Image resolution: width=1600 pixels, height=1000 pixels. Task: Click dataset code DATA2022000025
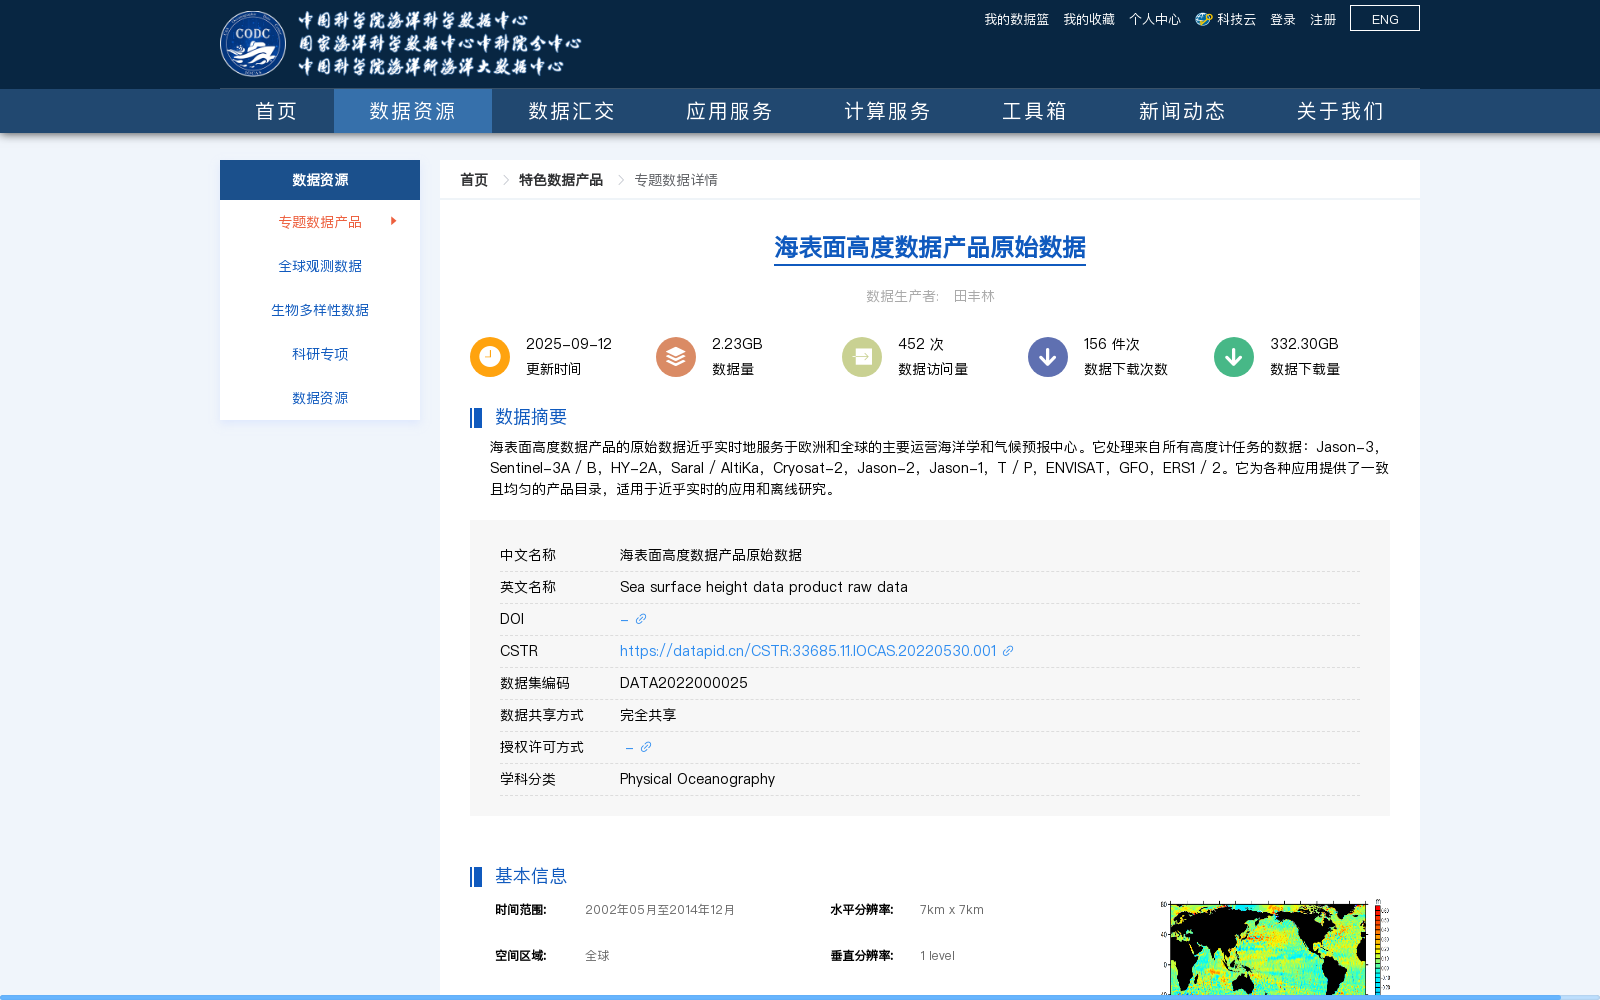point(684,683)
